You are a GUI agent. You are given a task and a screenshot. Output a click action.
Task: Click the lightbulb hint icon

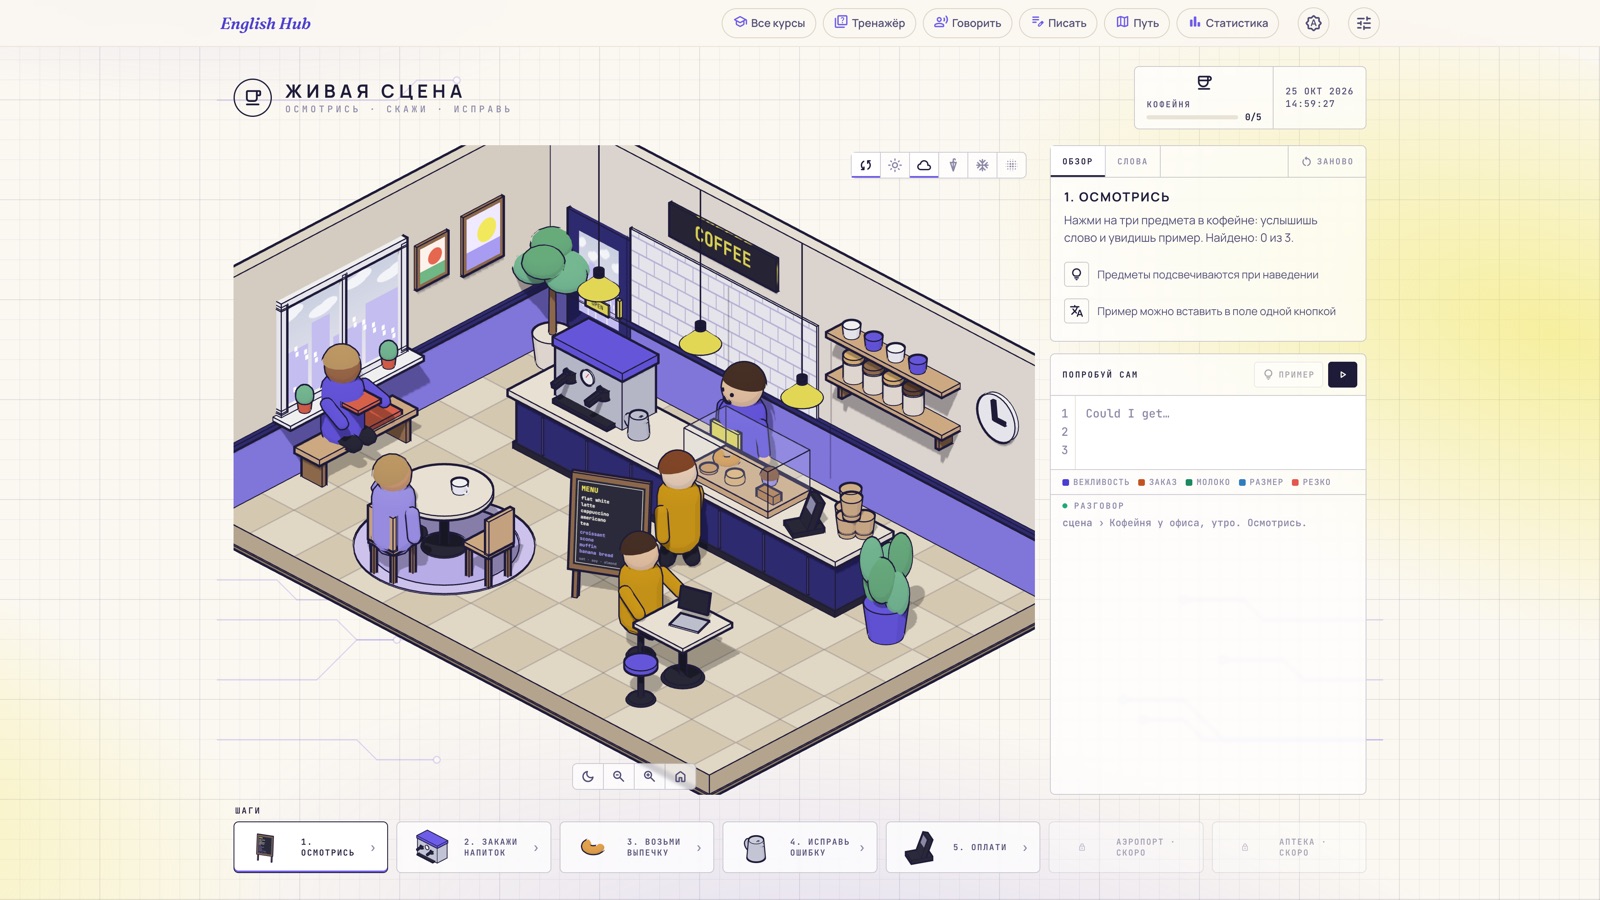1076,274
